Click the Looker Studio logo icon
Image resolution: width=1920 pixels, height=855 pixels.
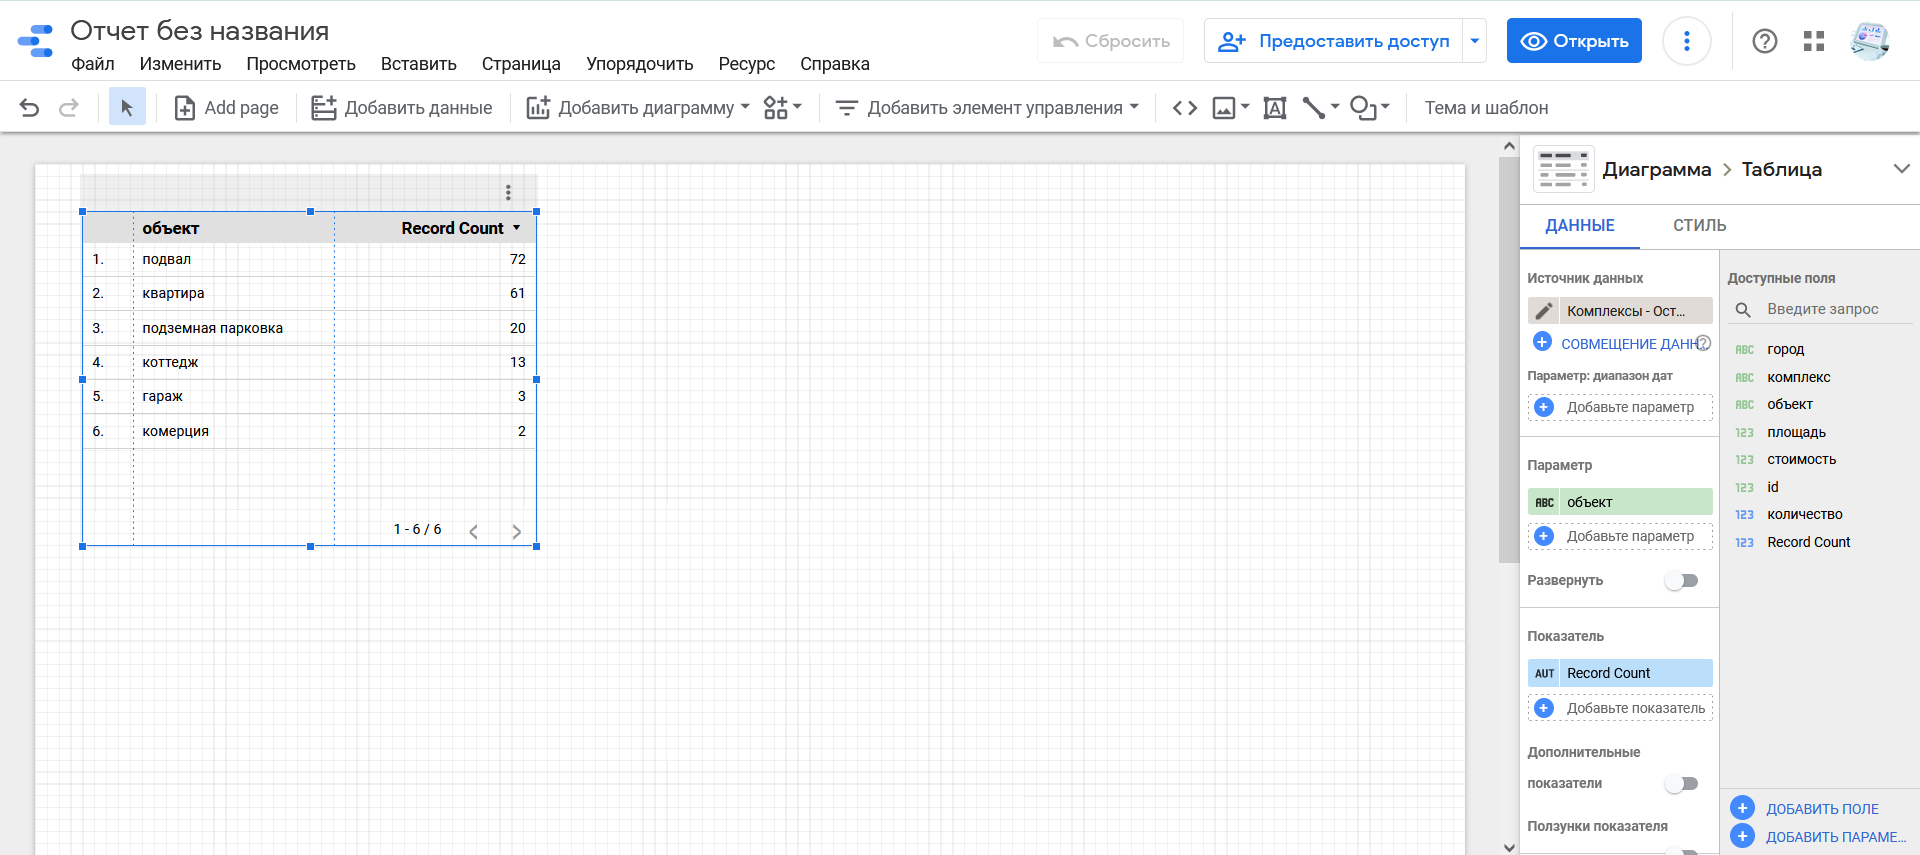click(x=36, y=41)
